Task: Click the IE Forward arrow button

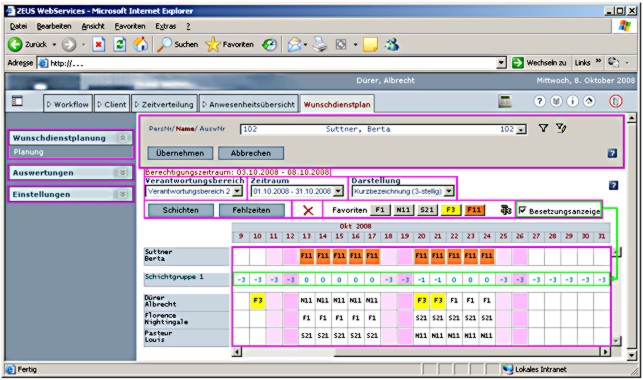Action: (x=69, y=44)
